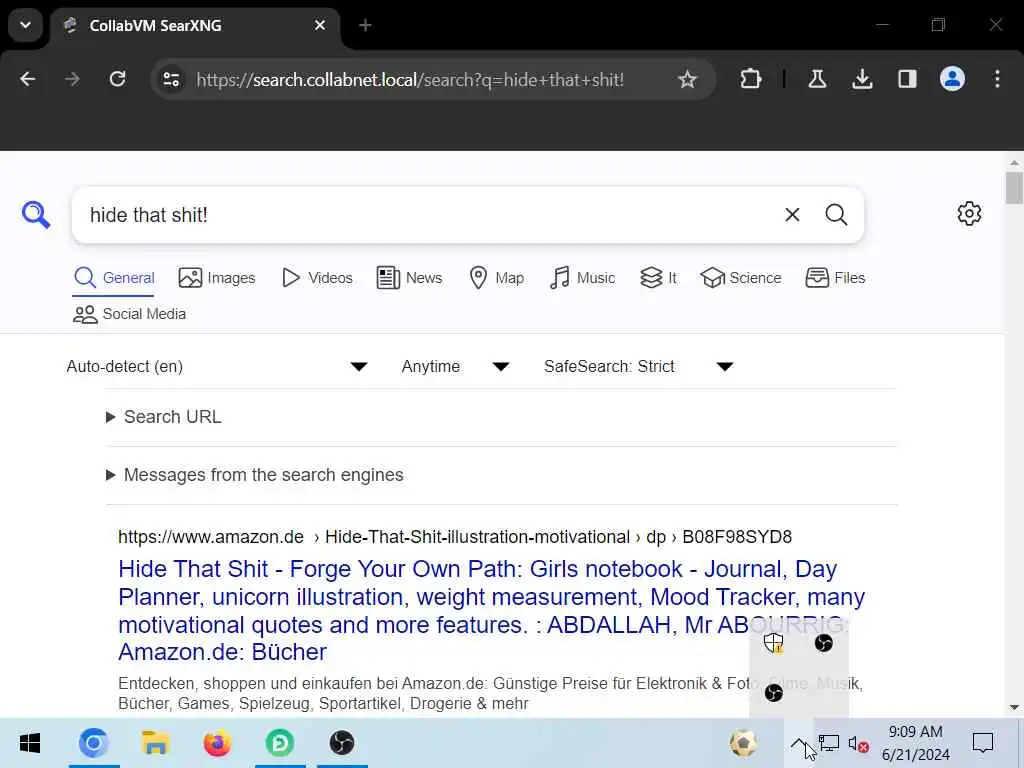Open a new browser tab

pyautogui.click(x=365, y=25)
